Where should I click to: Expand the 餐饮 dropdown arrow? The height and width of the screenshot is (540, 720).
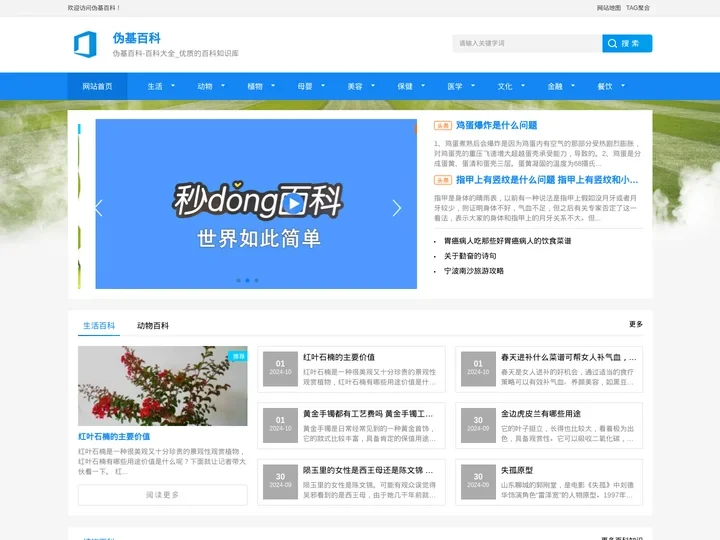[x=624, y=85]
